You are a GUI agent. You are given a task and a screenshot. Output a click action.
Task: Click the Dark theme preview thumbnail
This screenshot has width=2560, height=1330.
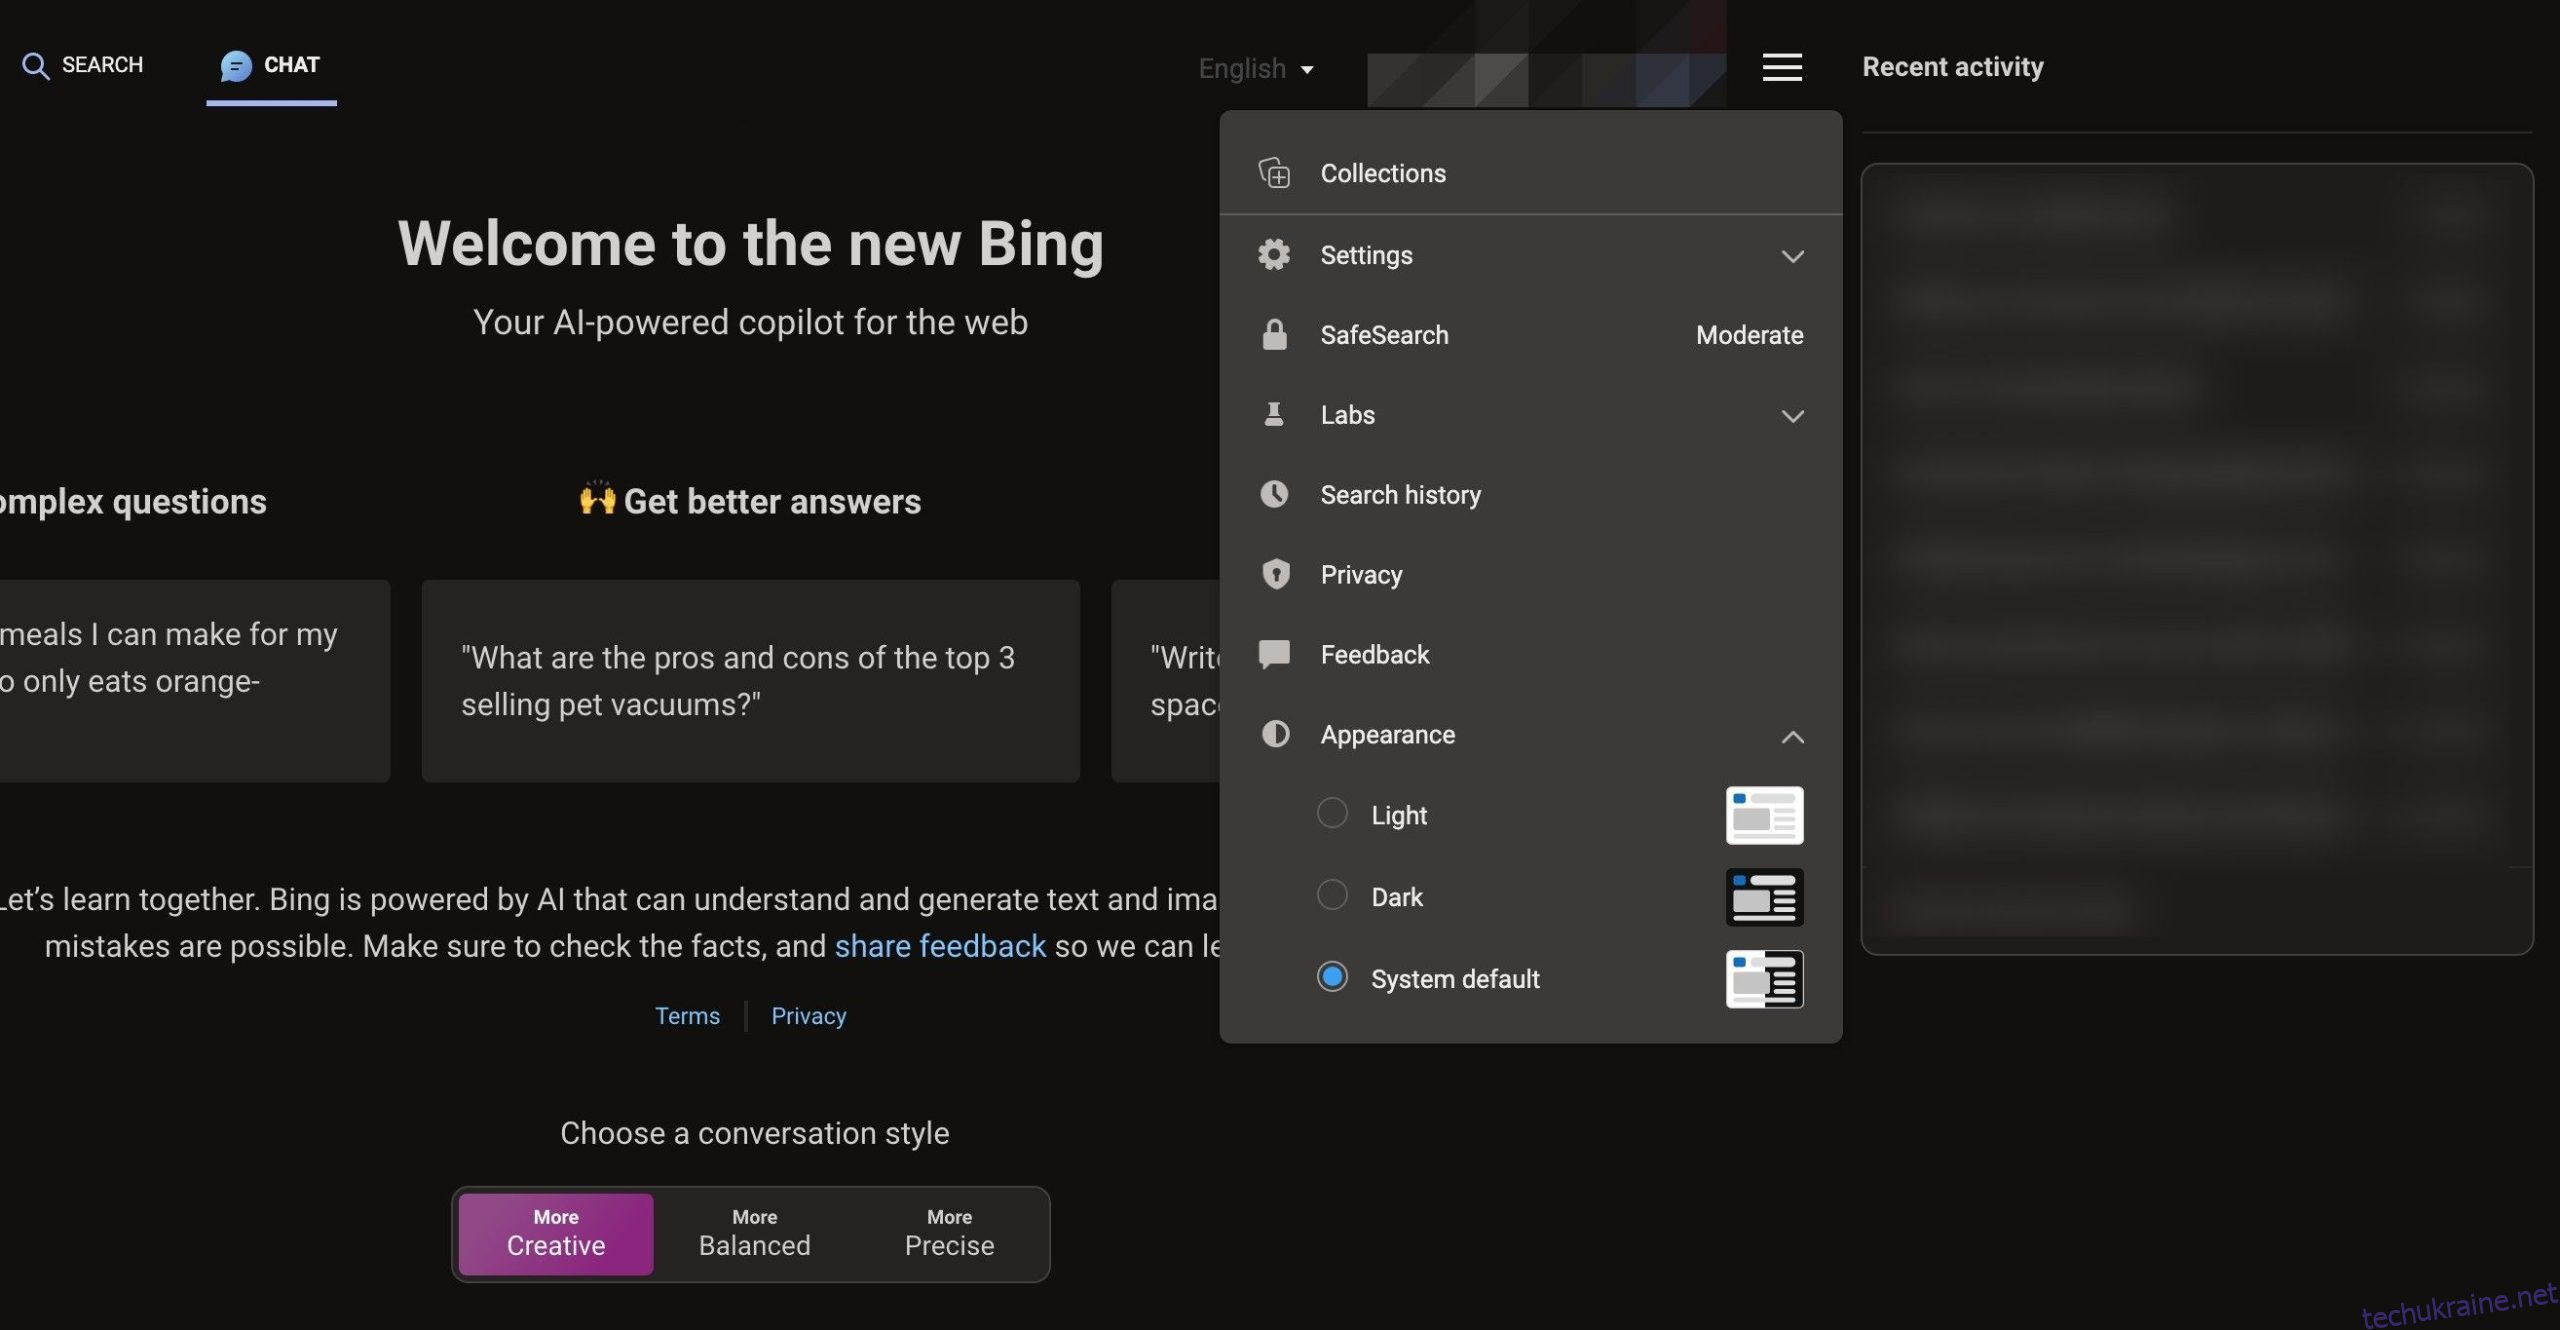(1764, 897)
